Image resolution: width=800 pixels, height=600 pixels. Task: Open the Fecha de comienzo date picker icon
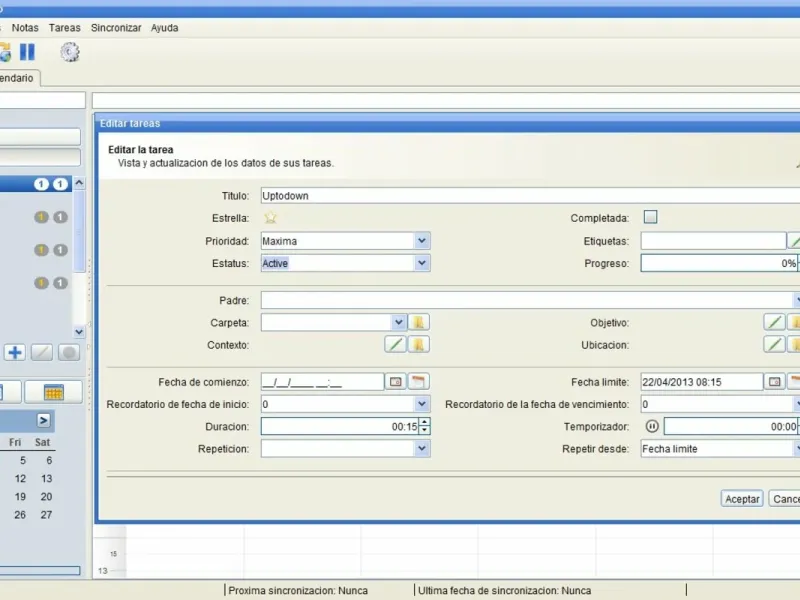click(x=396, y=382)
